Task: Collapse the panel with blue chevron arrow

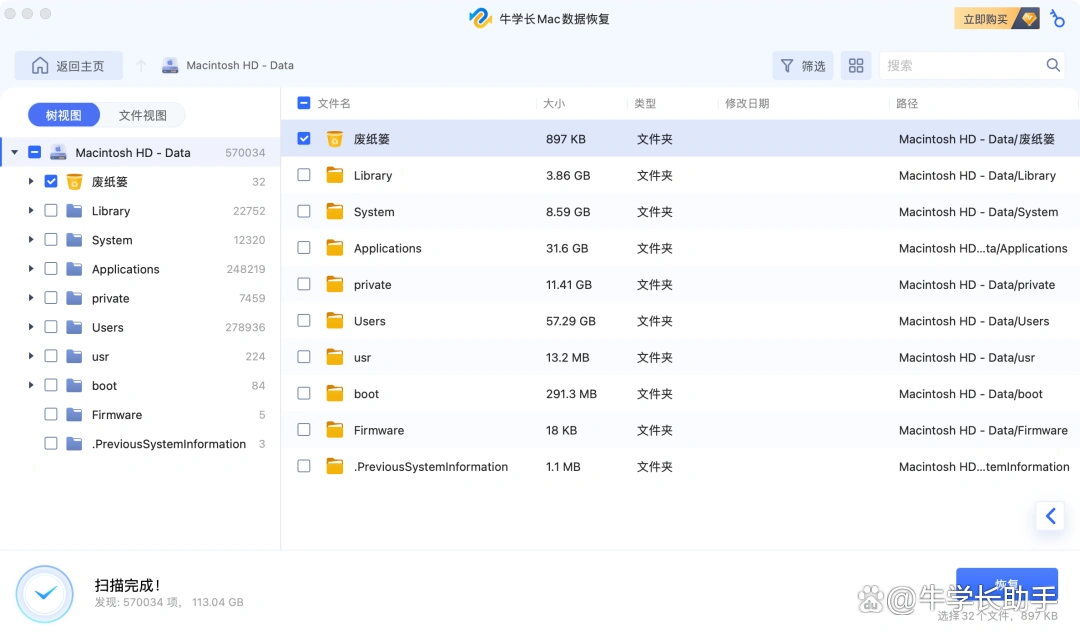Action: click(x=1049, y=516)
